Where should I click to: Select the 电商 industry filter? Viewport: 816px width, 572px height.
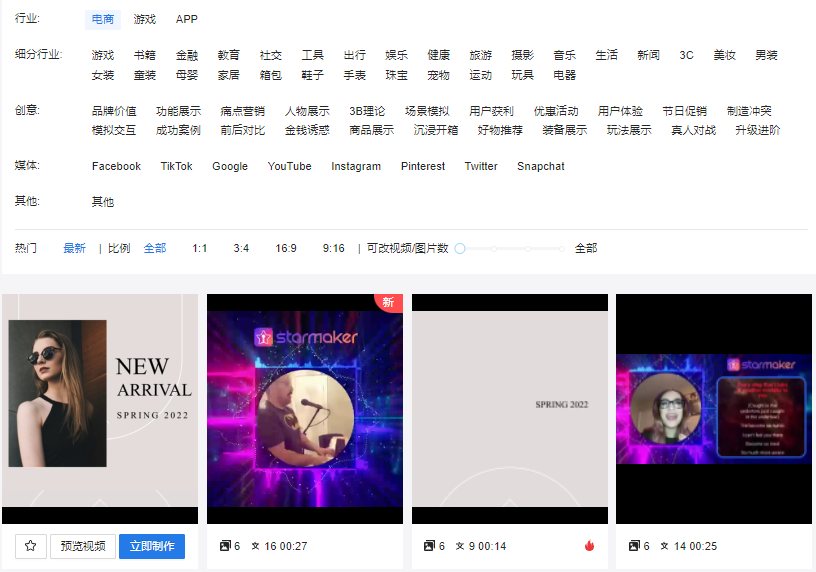click(x=103, y=19)
